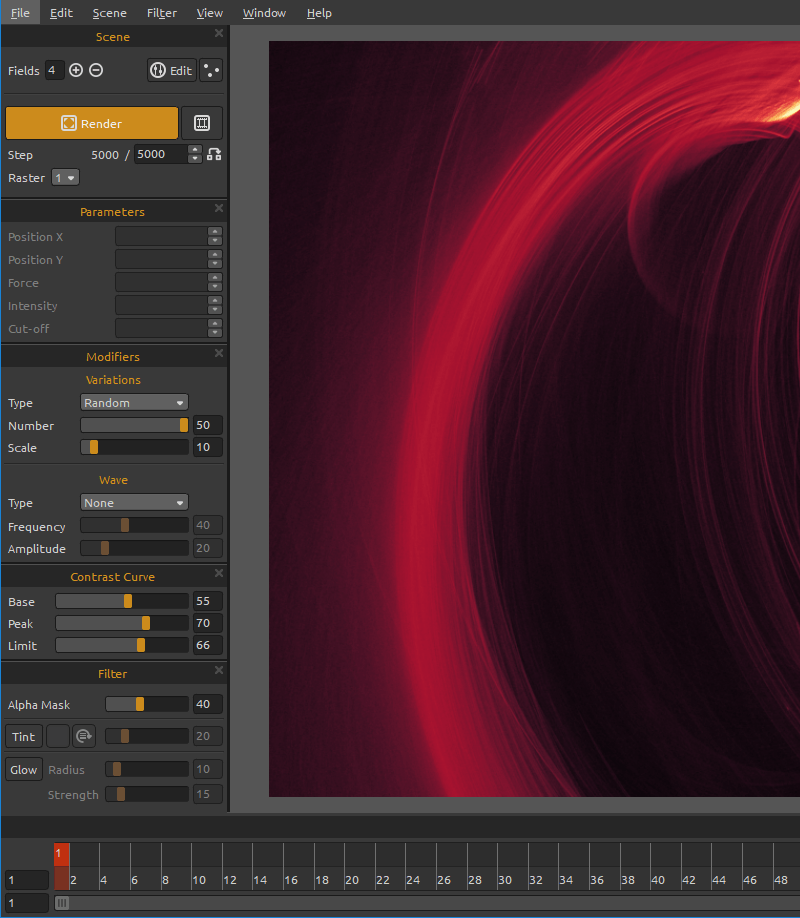
Task: Click the Edit fields button
Action: pos(172,70)
